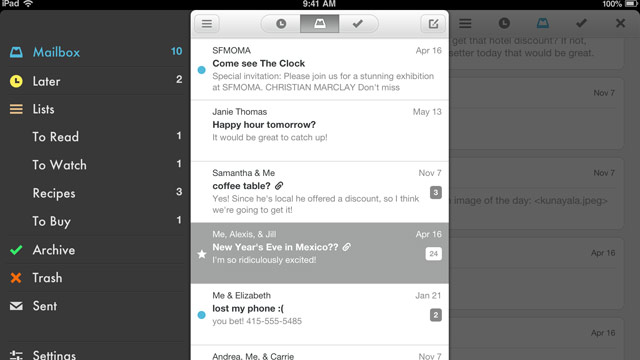Open the lost my phone :( email
This screenshot has width=640, height=360.
(x=320, y=315)
